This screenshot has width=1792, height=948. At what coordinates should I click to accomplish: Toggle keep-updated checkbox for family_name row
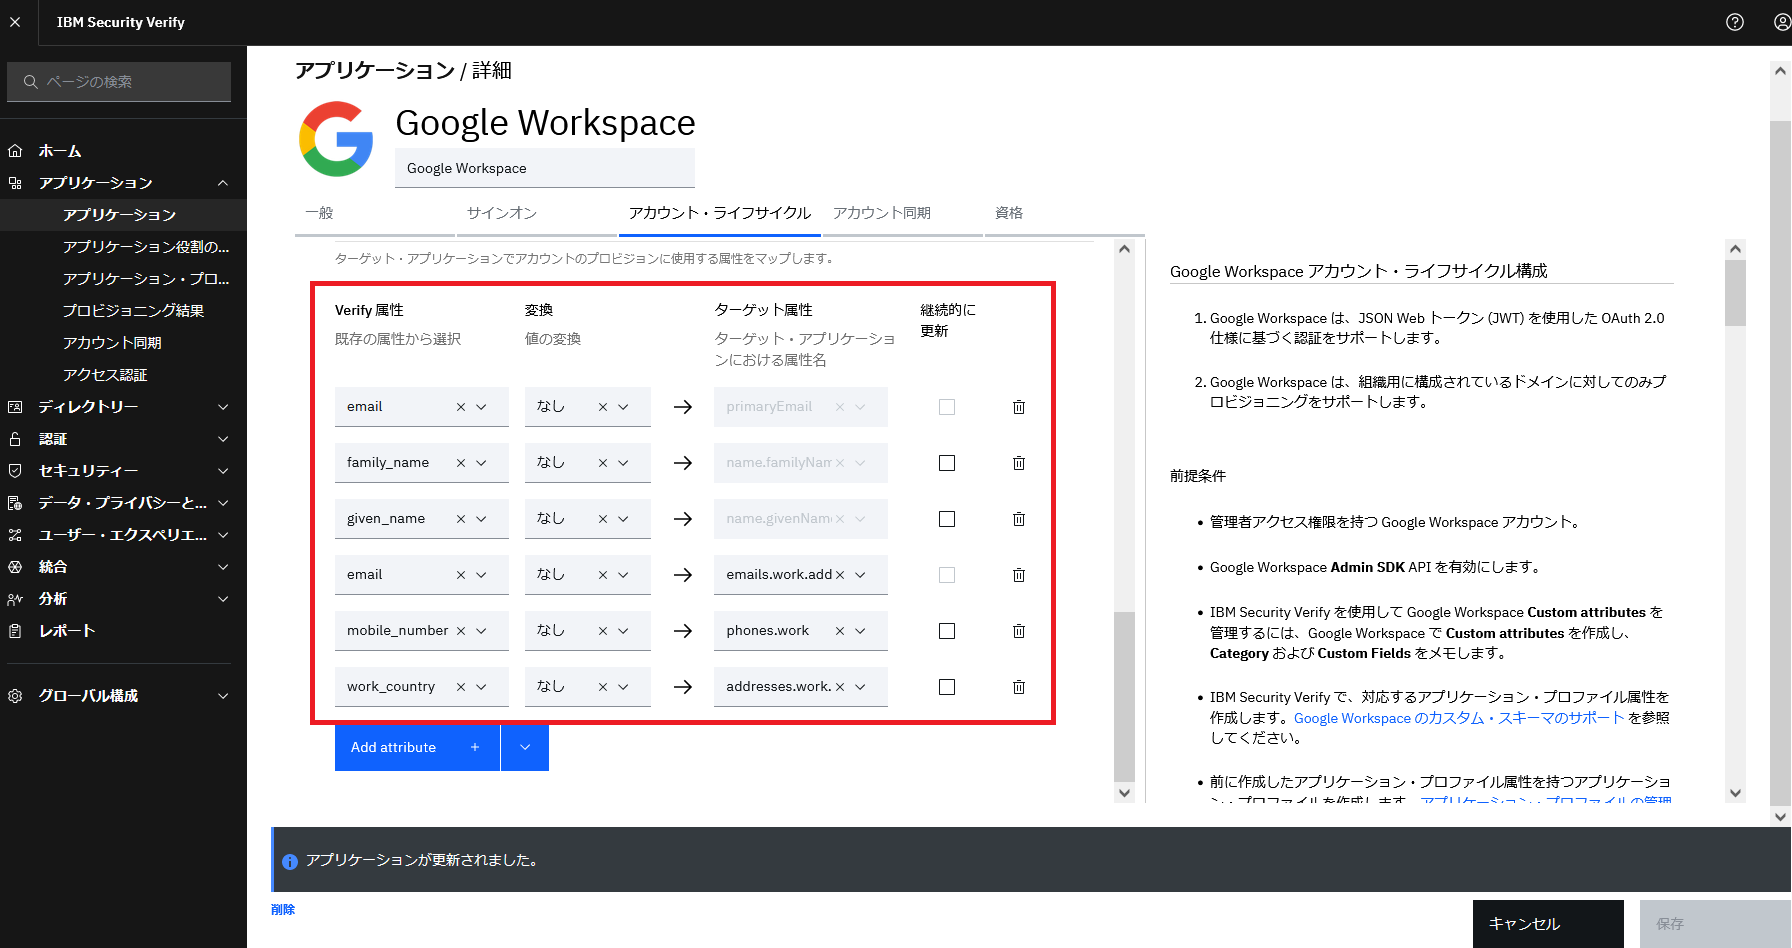947,463
